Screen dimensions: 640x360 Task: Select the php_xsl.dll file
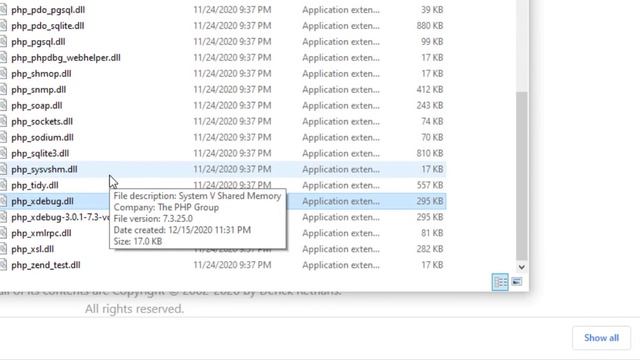pyautogui.click(x=33, y=249)
